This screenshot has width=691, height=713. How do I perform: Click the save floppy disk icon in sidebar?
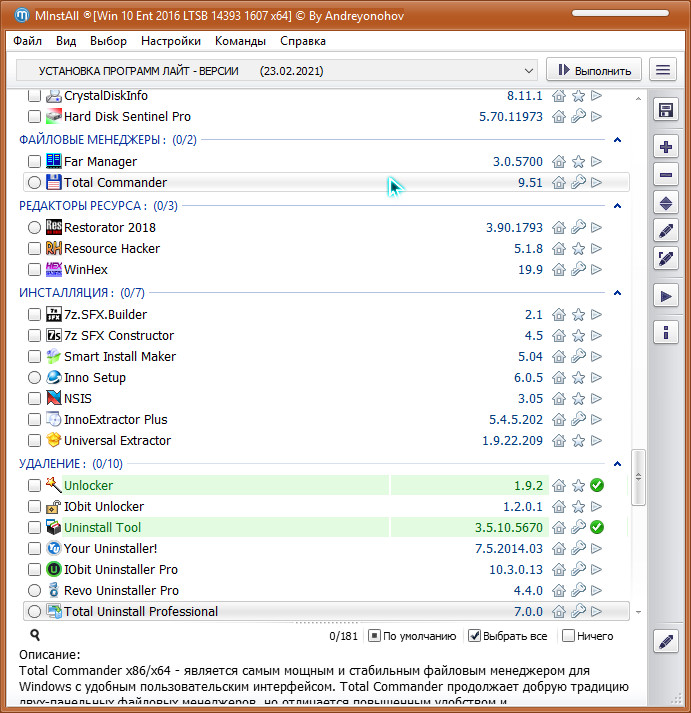[x=666, y=110]
